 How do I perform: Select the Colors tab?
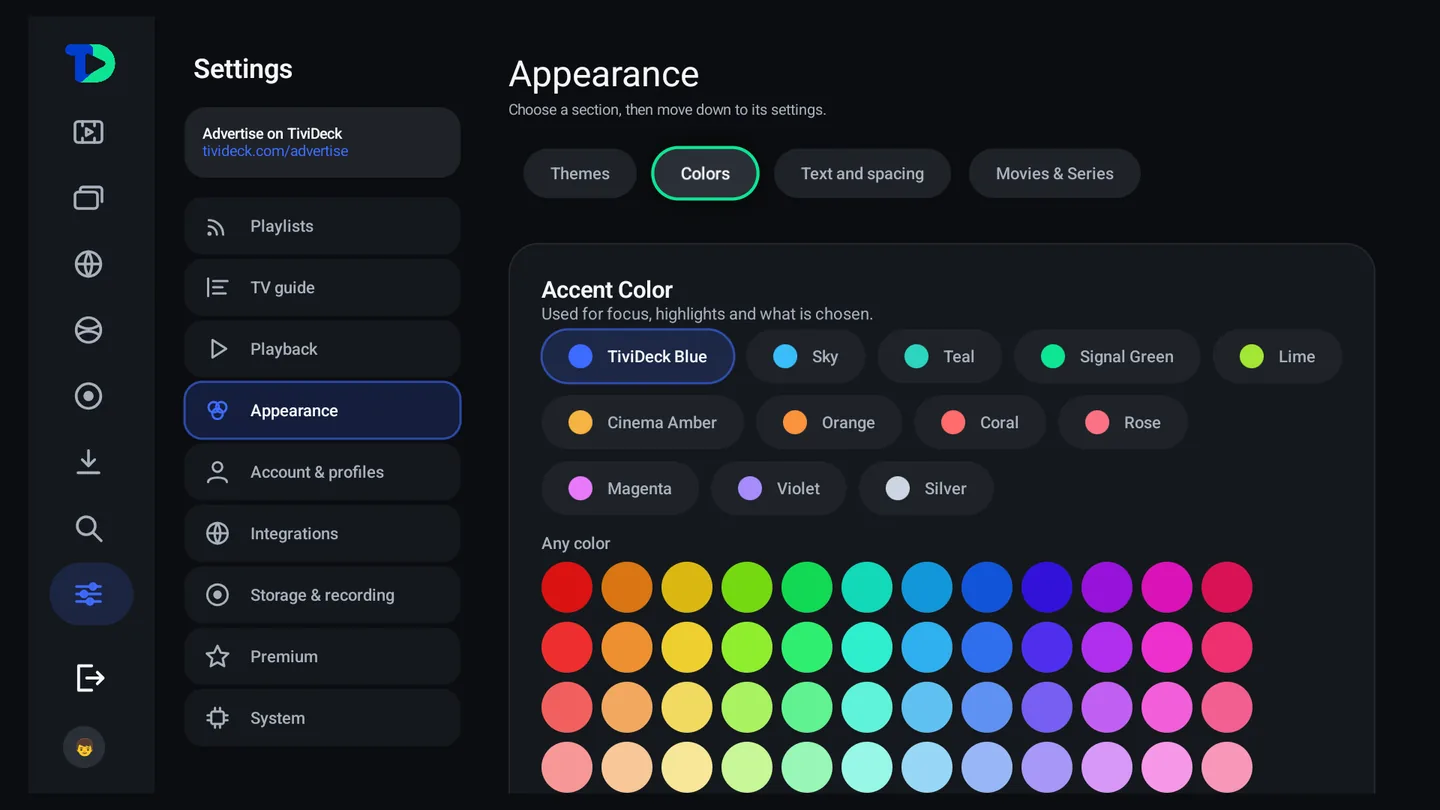tap(705, 174)
